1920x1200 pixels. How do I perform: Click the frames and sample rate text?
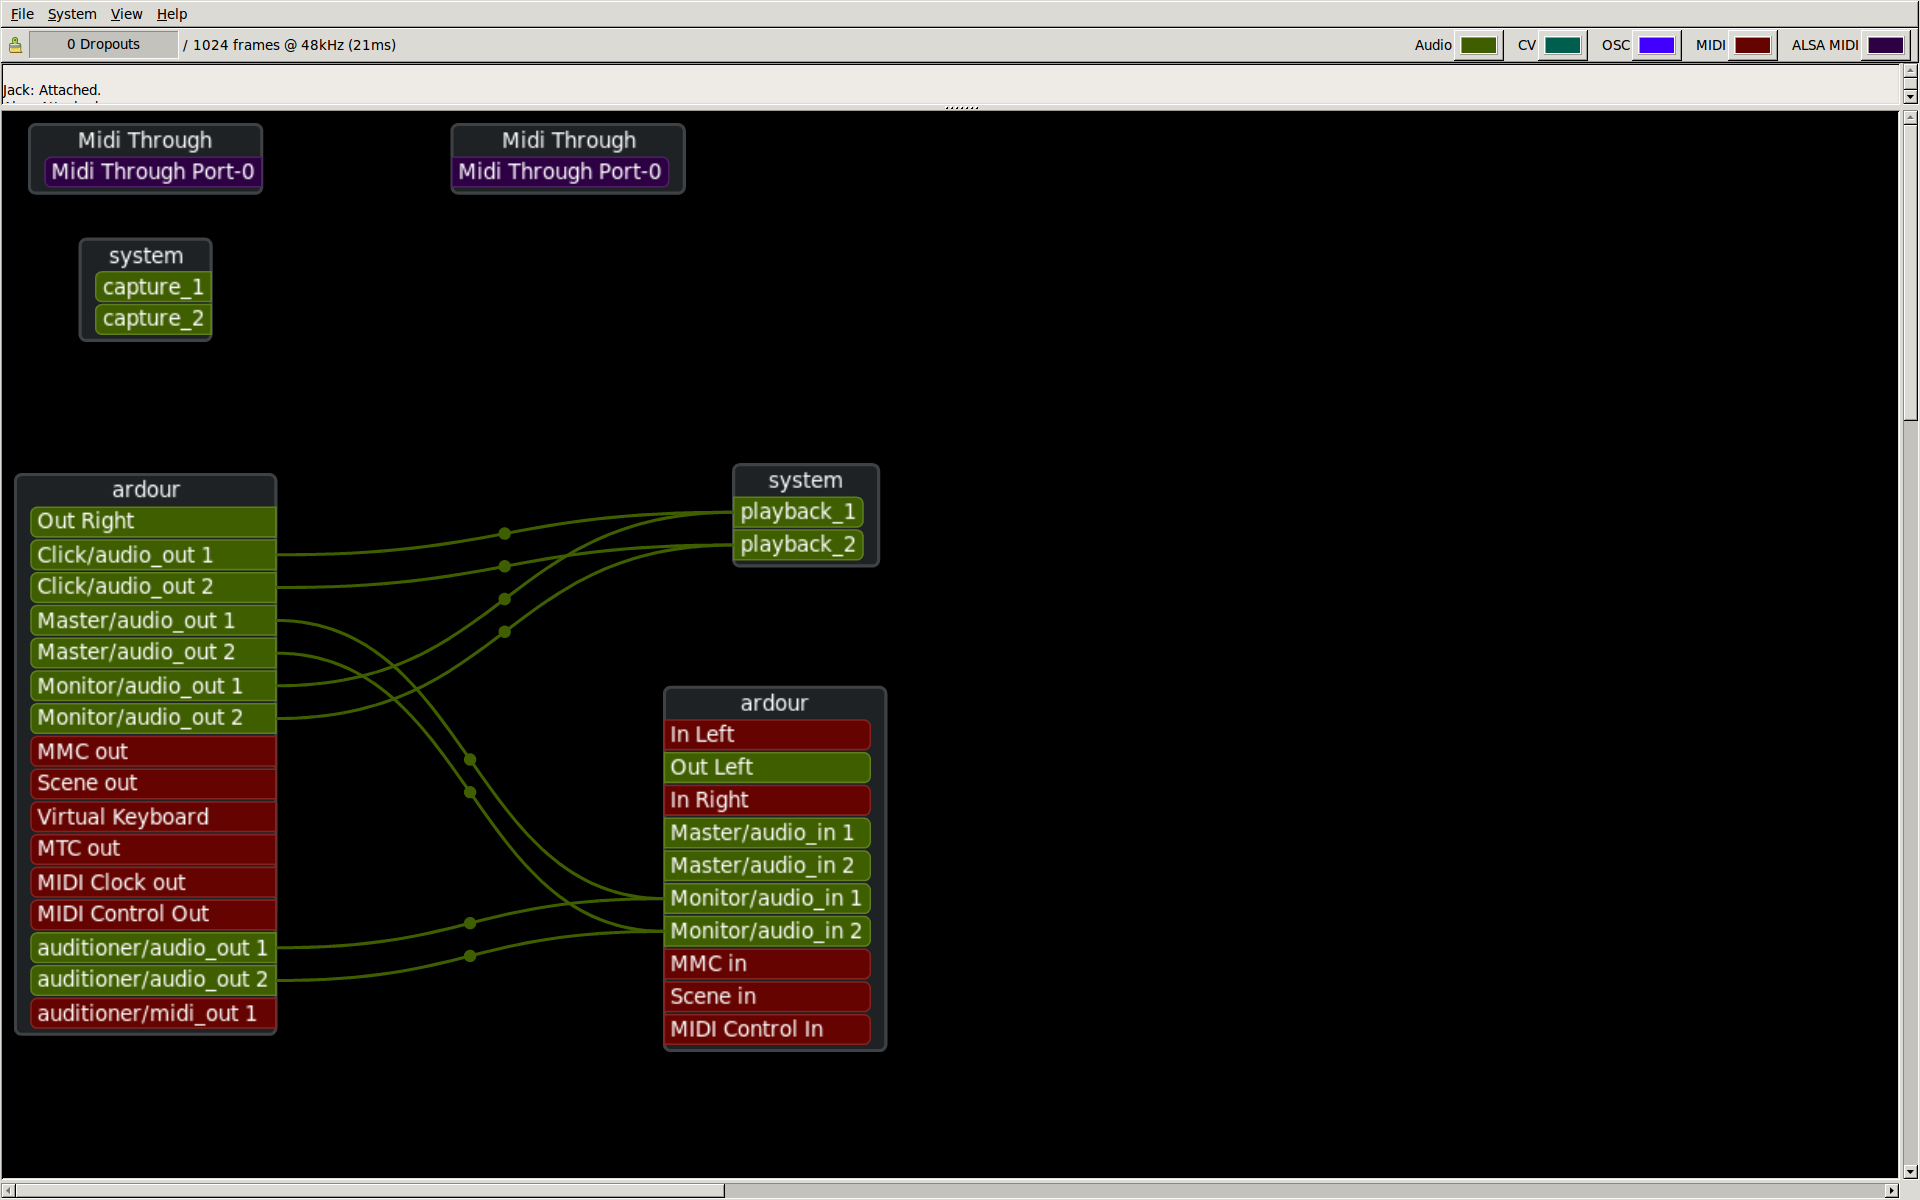294,45
